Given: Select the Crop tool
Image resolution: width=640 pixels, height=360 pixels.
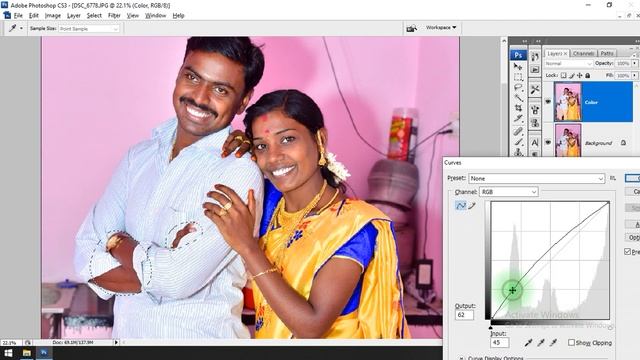Looking at the screenshot, I should point(518,109).
